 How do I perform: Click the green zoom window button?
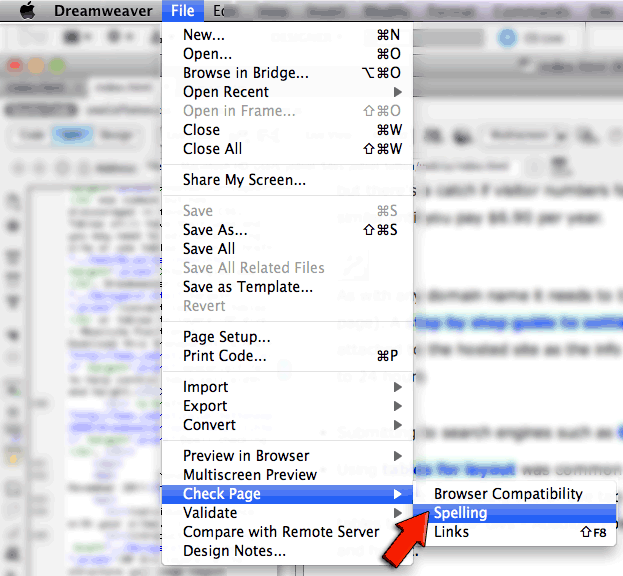pyautogui.click(x=56, y=66)
